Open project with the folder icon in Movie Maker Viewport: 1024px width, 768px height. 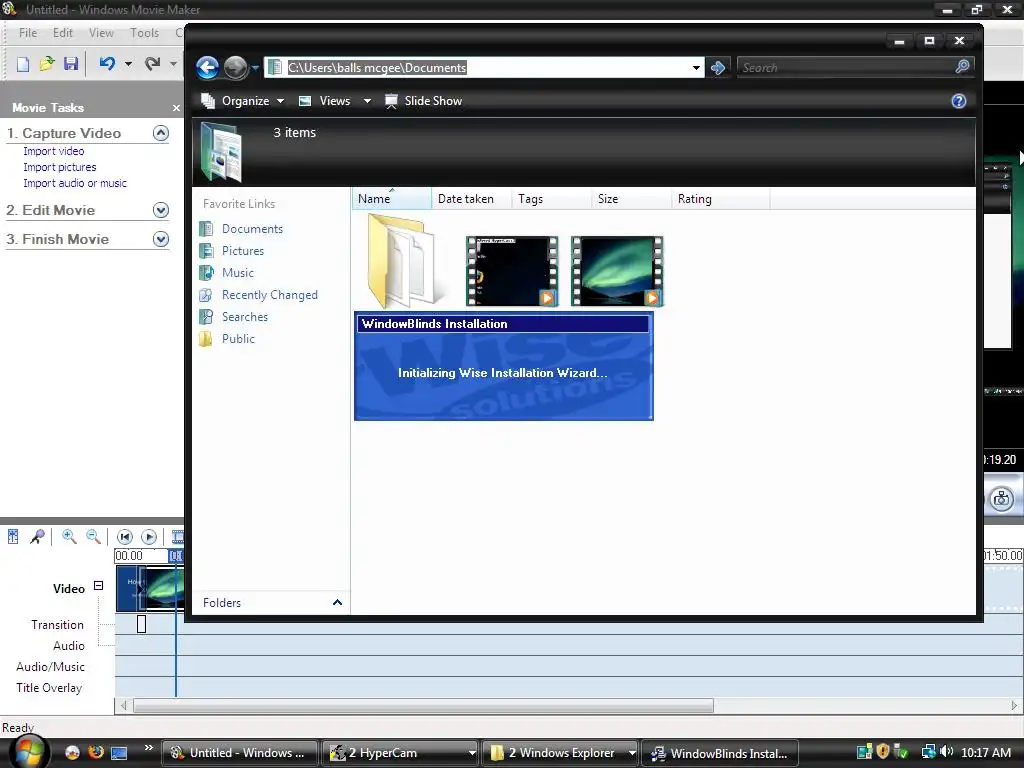coord(46,63)
